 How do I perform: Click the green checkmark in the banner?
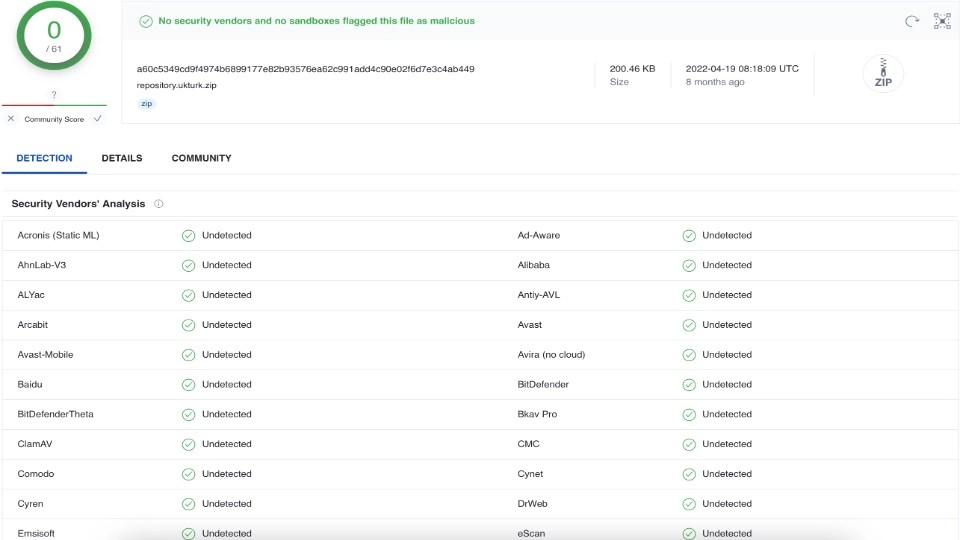pyautogui.click(x=146, y=21)
